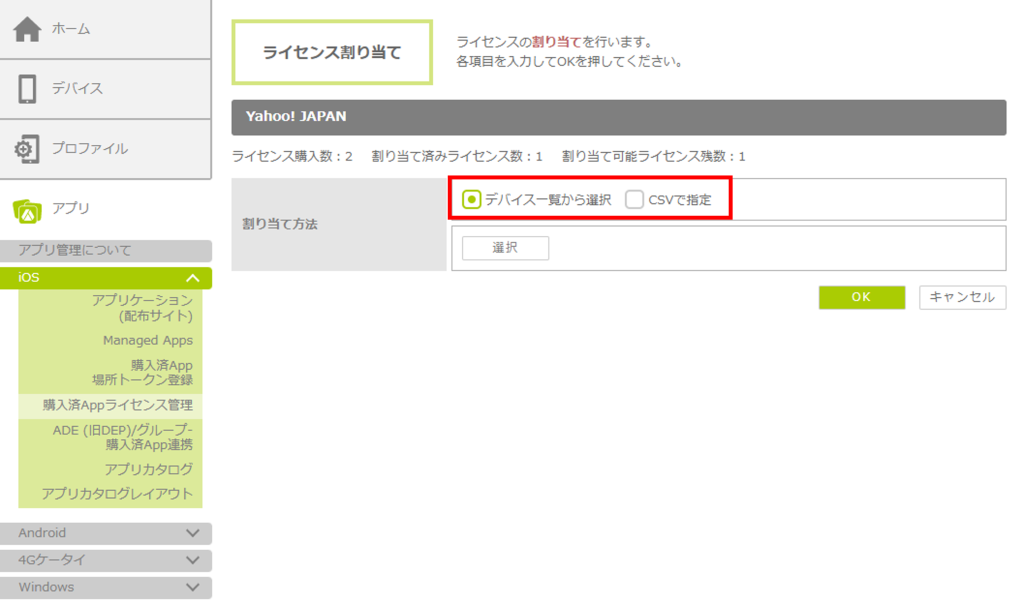Open 購入済App 場所トークン登録 item

pos(142,372)
